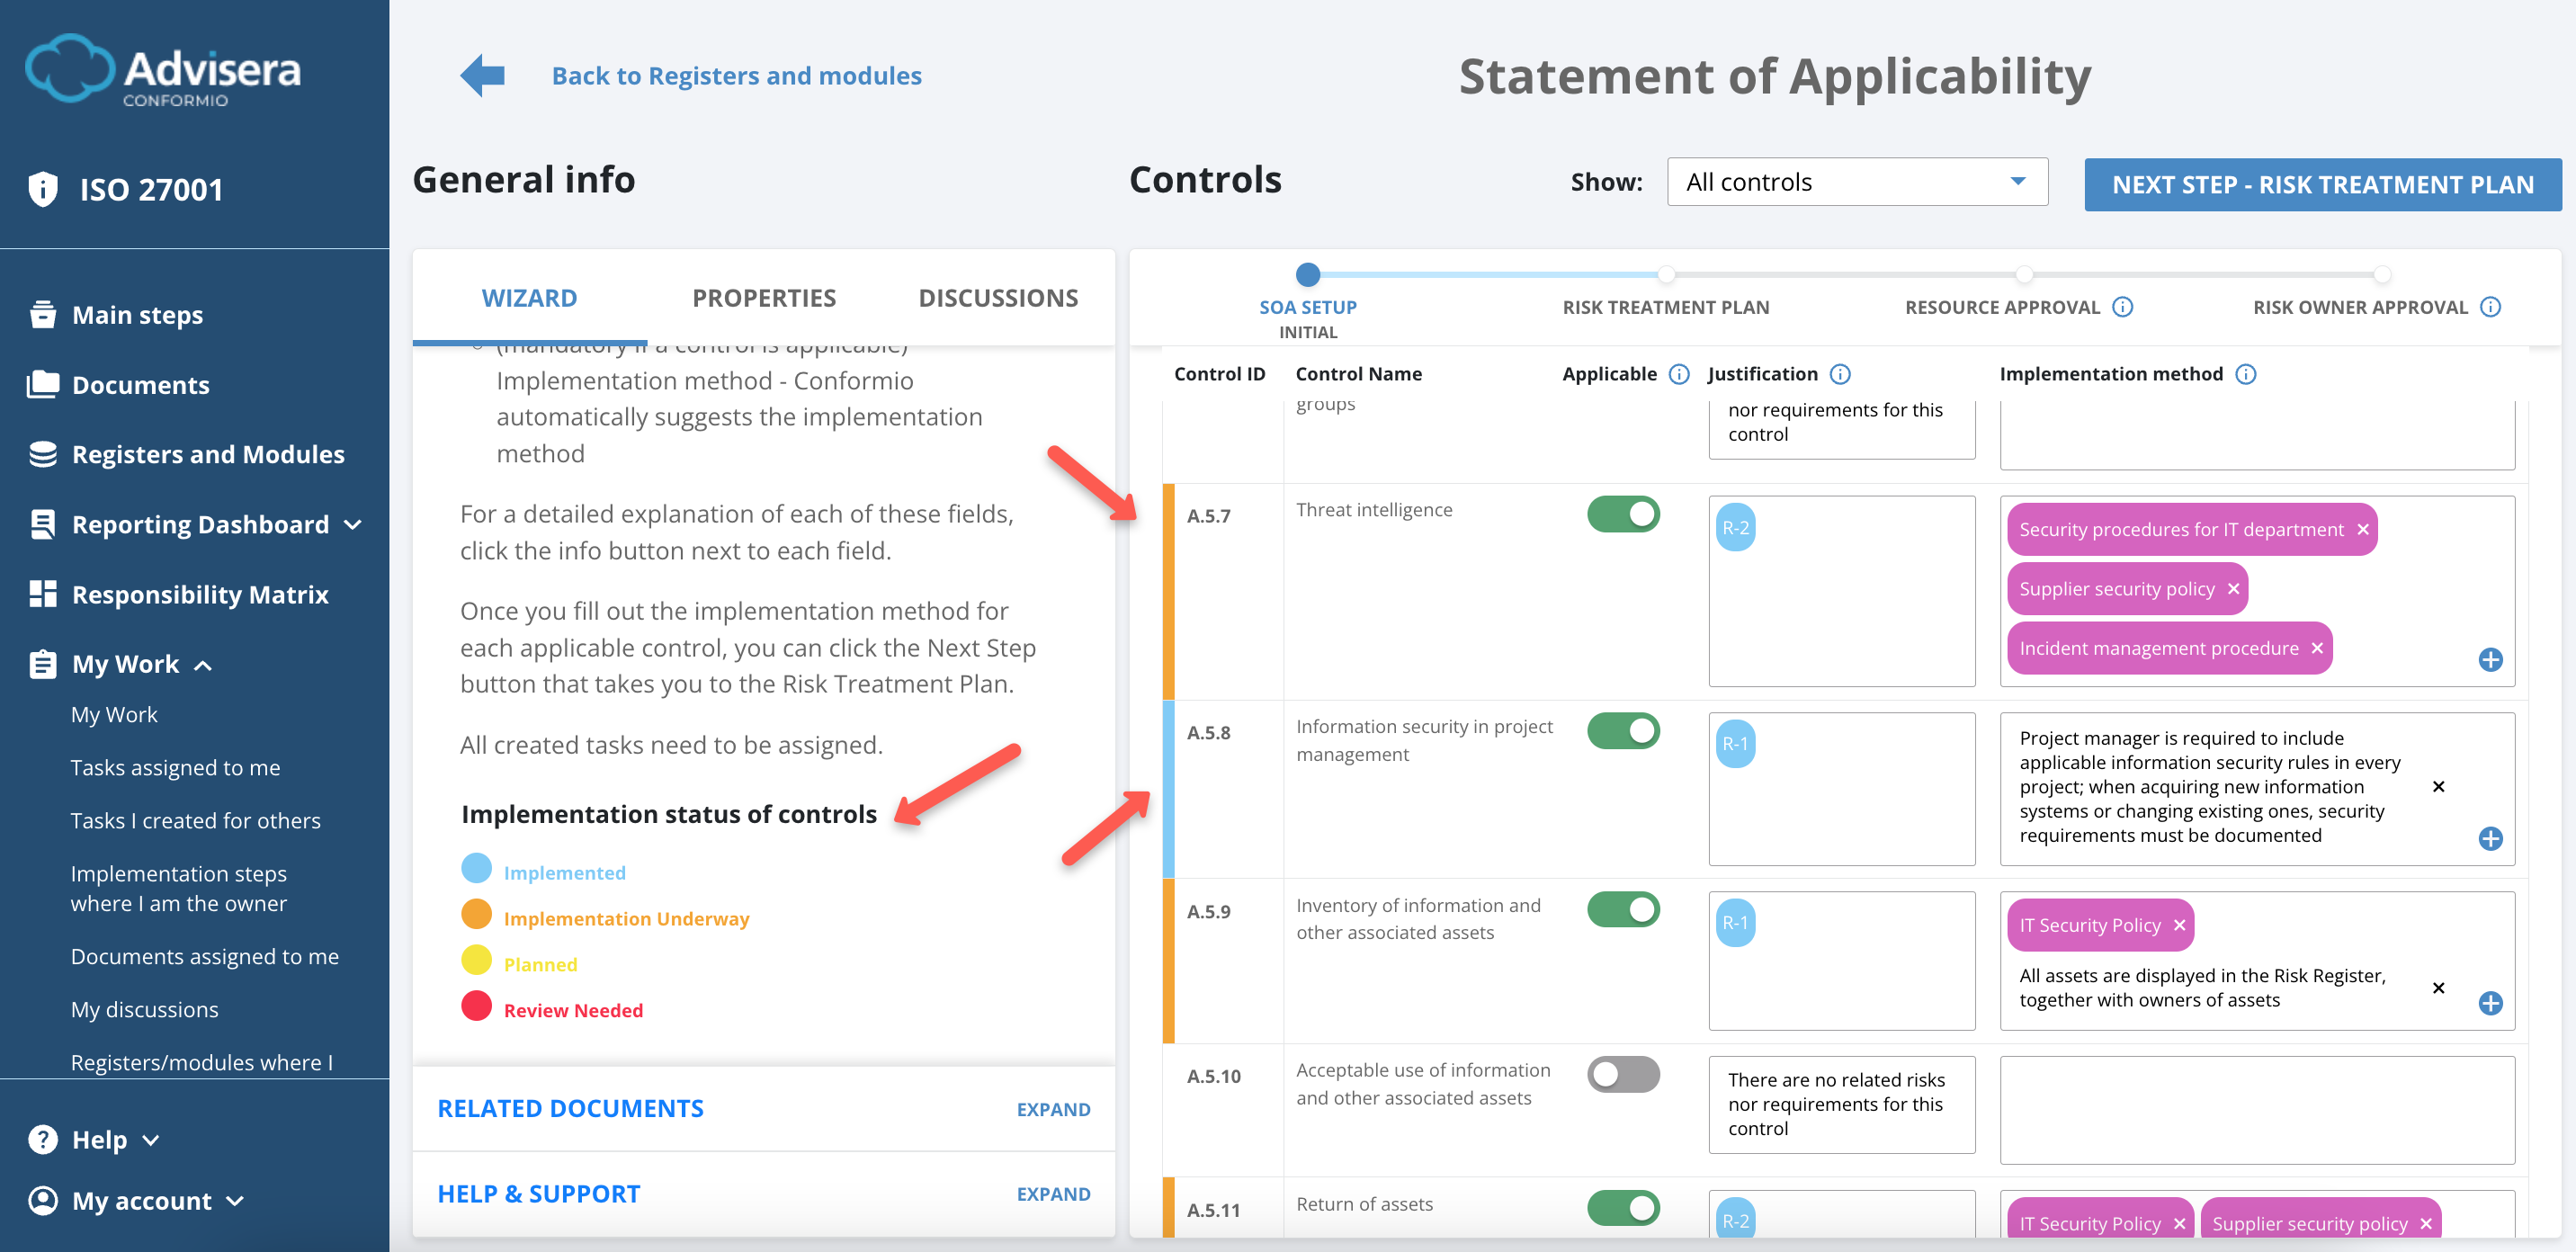The width and height of the screenshot is (2576, 1252).
Task: Click the SOA Setup progress marker
Action: tap(1308, 274)
